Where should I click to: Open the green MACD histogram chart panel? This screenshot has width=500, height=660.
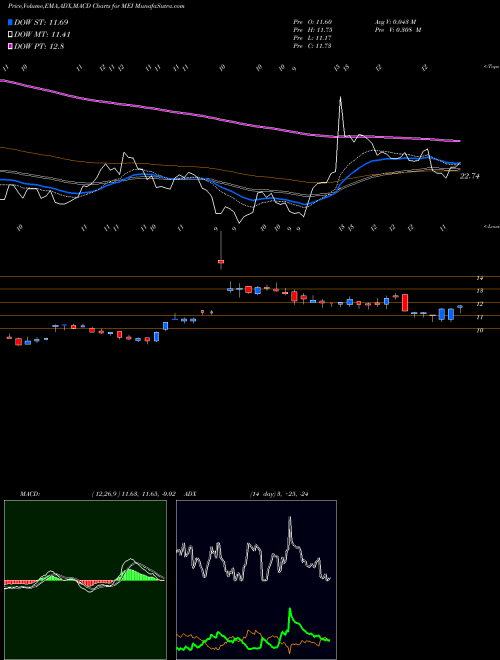[85, 580]
